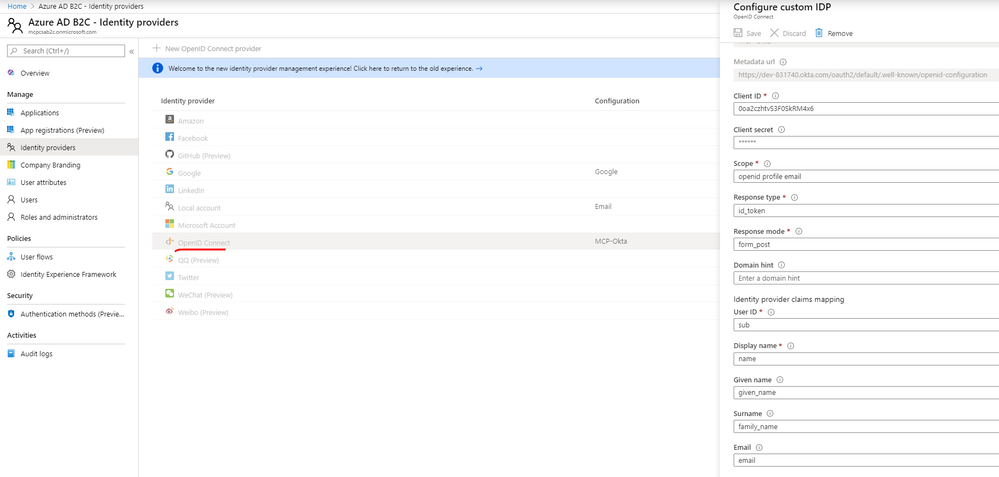Click the Facebook provider icon
This screenshot has height=477, width=999.
coord(169,137)
